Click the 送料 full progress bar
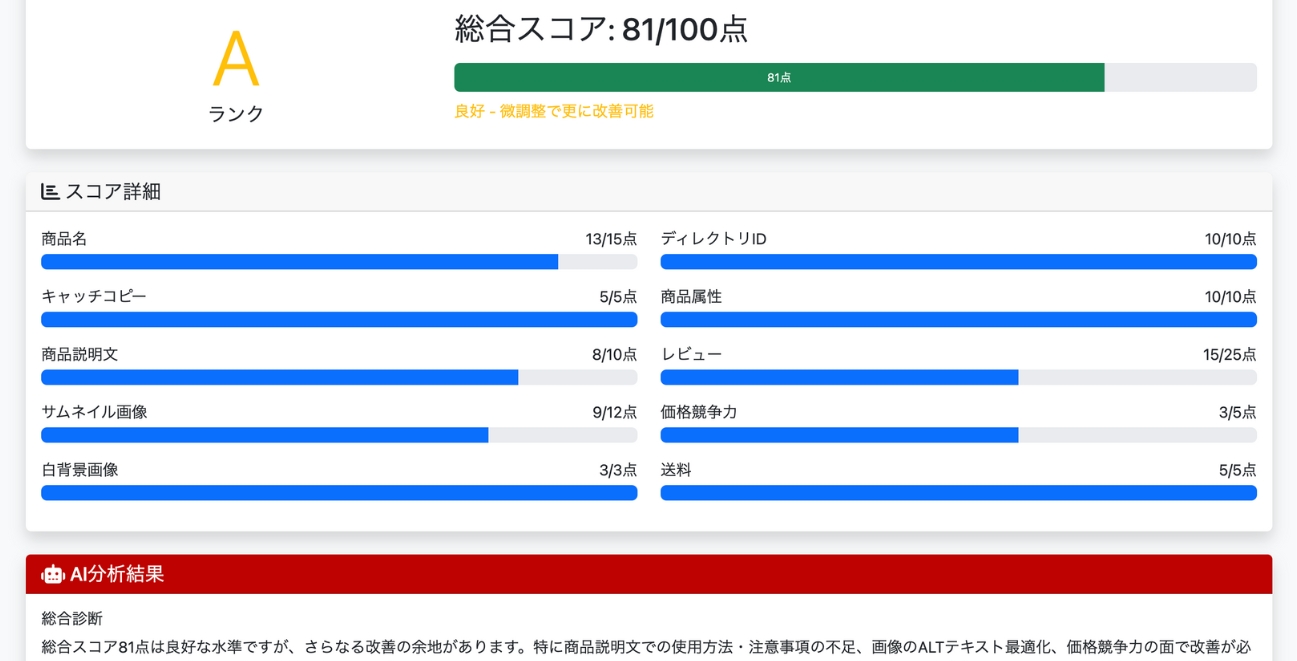1297x661 pixels. pos(958,493)
